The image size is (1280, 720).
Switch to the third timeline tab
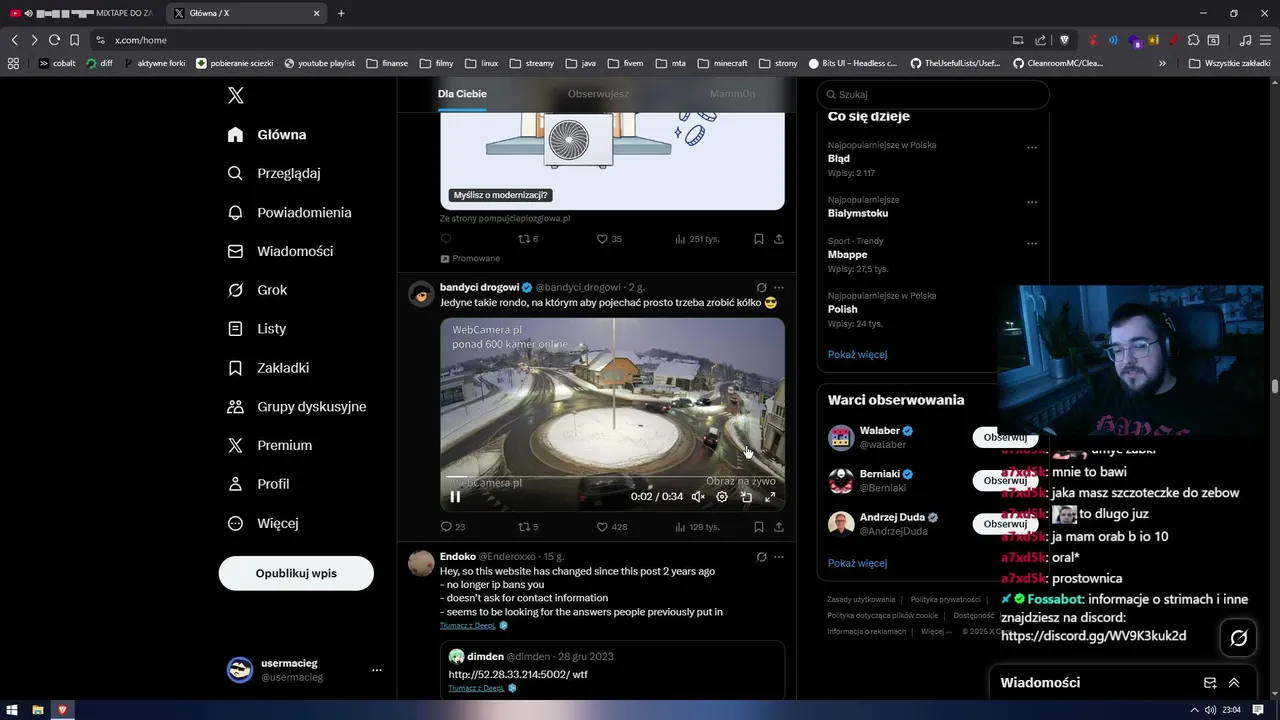click(x=732, y=94)
